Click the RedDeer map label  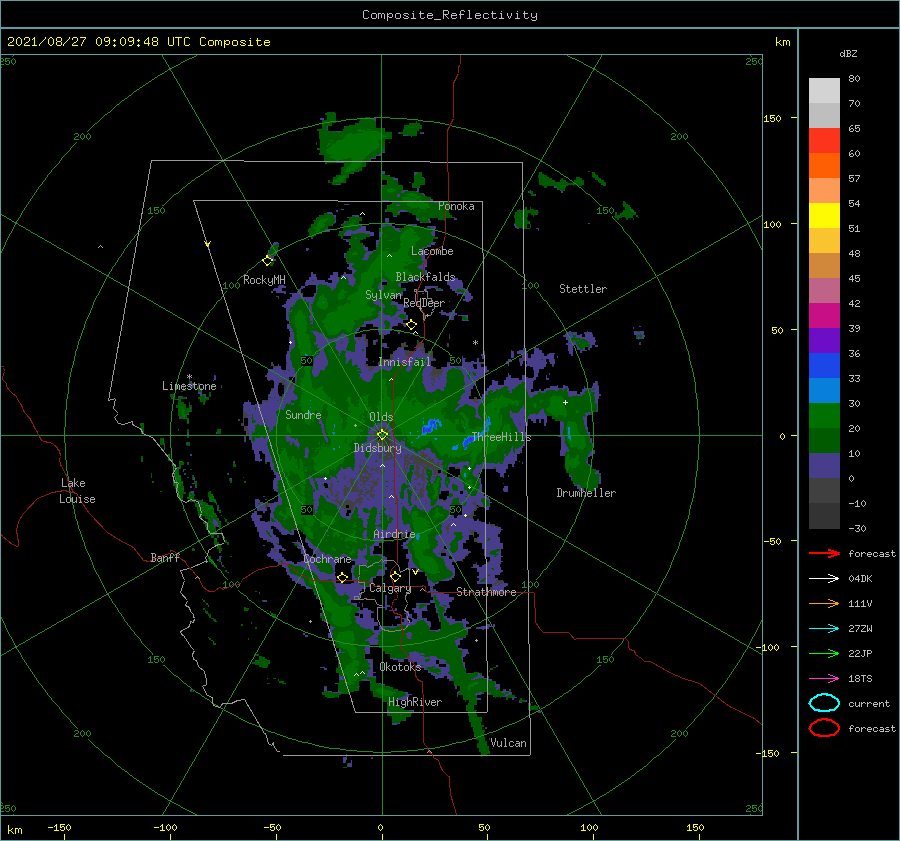click(x=424, y=303)
